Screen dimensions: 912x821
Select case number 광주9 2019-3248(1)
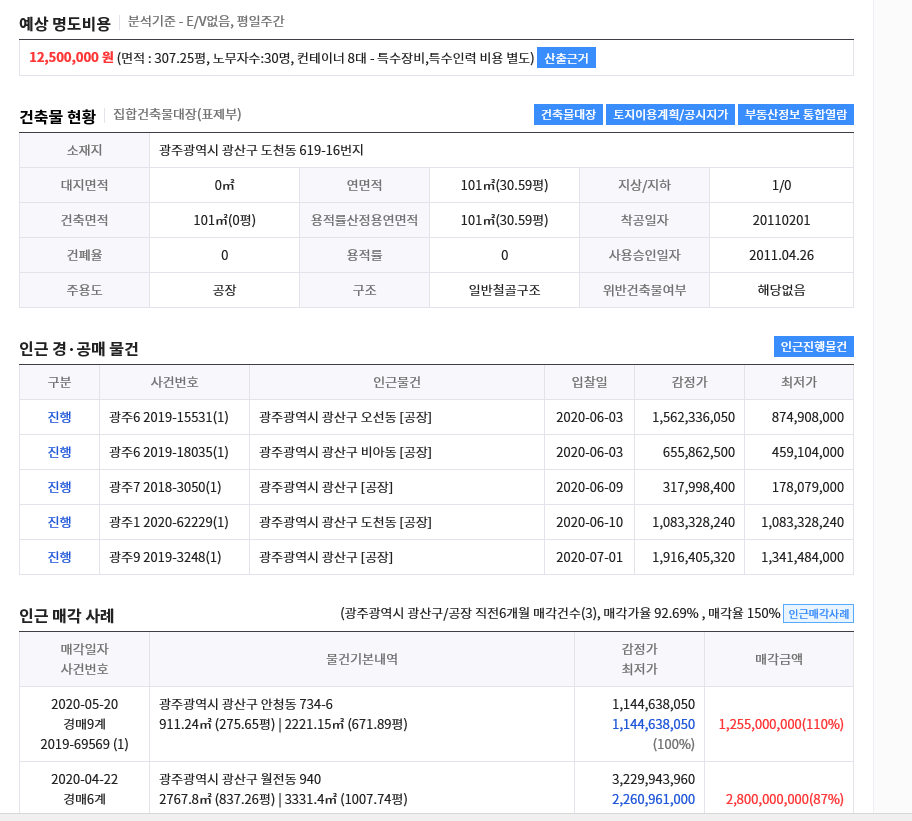pos(165,557)
